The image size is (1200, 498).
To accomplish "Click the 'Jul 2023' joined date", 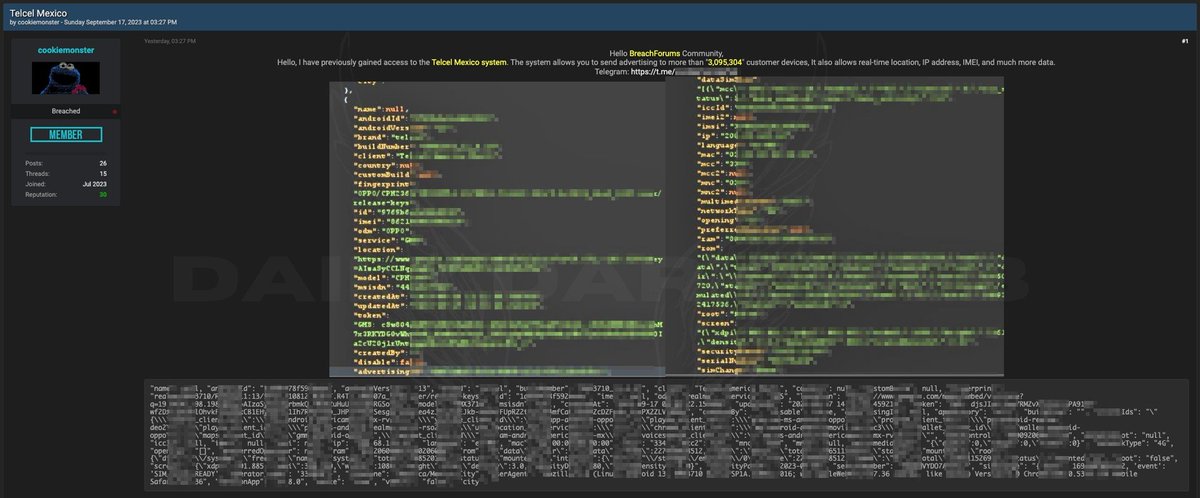I will [95, 184].
